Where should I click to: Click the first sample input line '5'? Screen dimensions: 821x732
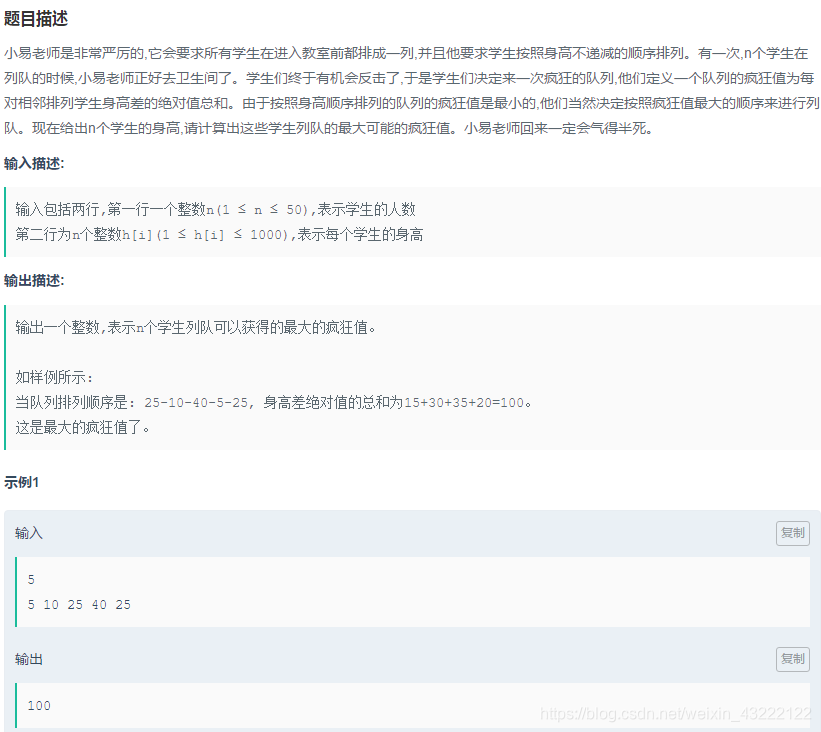(31, 580)
